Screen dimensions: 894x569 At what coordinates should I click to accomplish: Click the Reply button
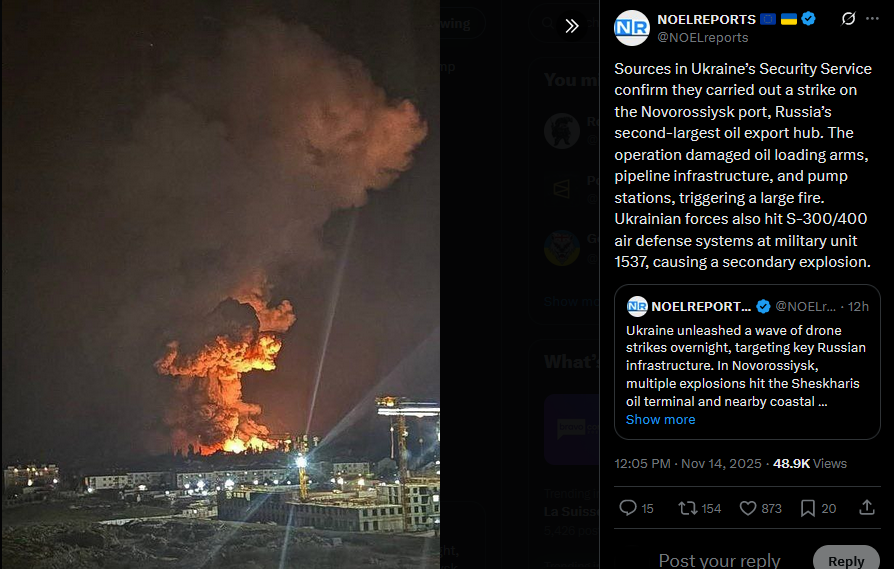(846, 559)
